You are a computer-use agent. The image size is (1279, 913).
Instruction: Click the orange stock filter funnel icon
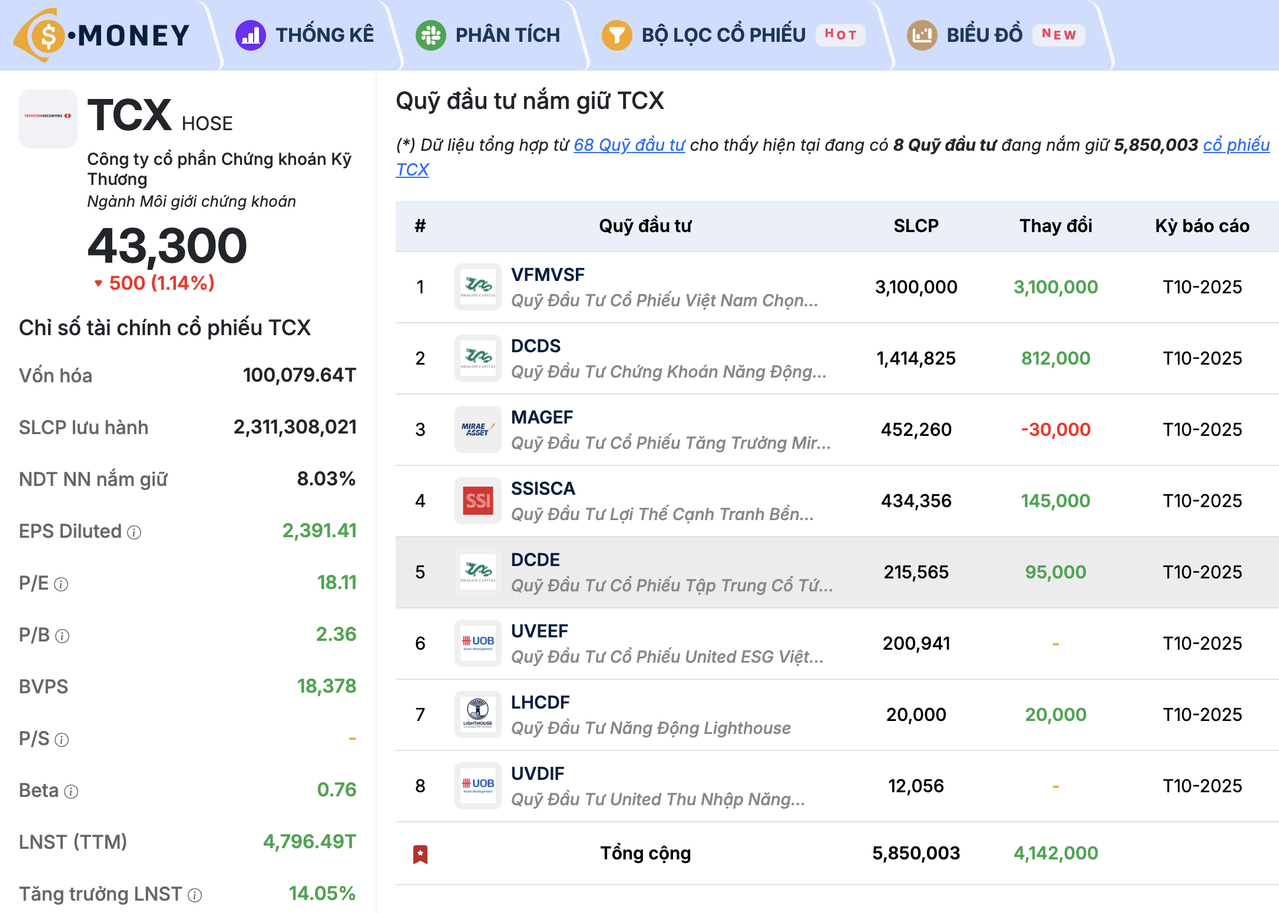616,35
